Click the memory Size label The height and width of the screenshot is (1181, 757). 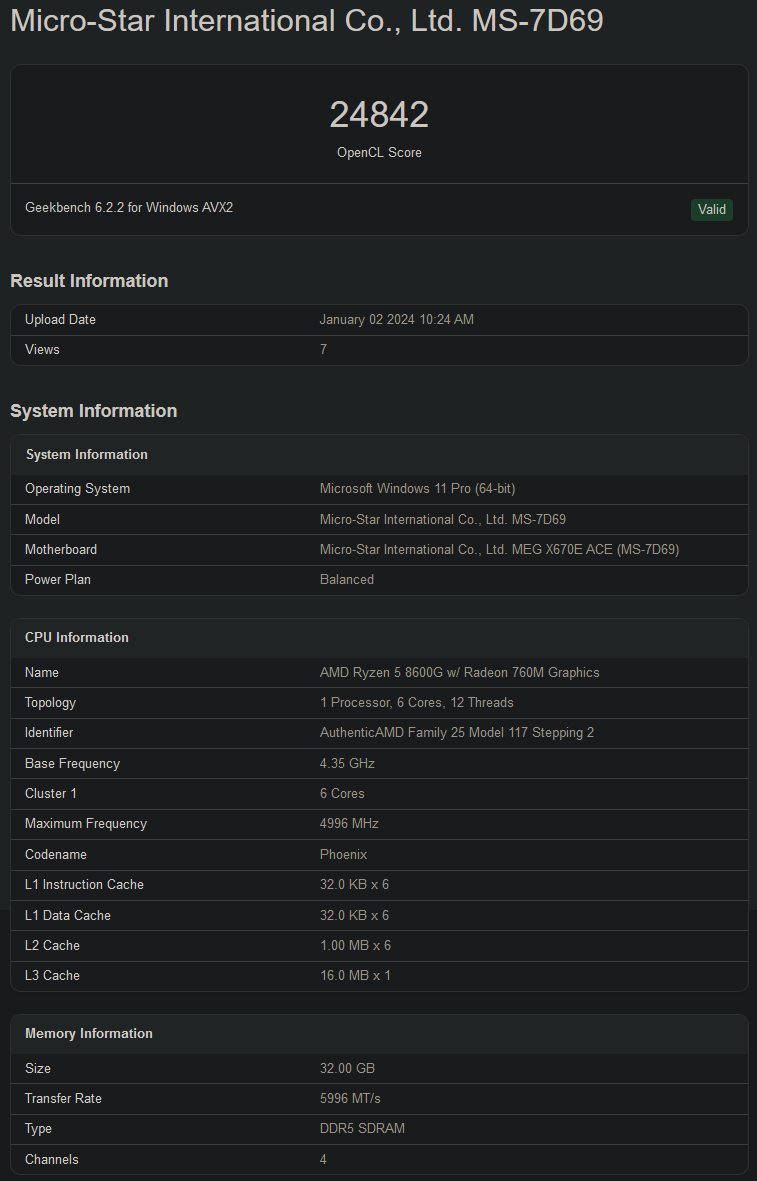(x=38, y=1069)
